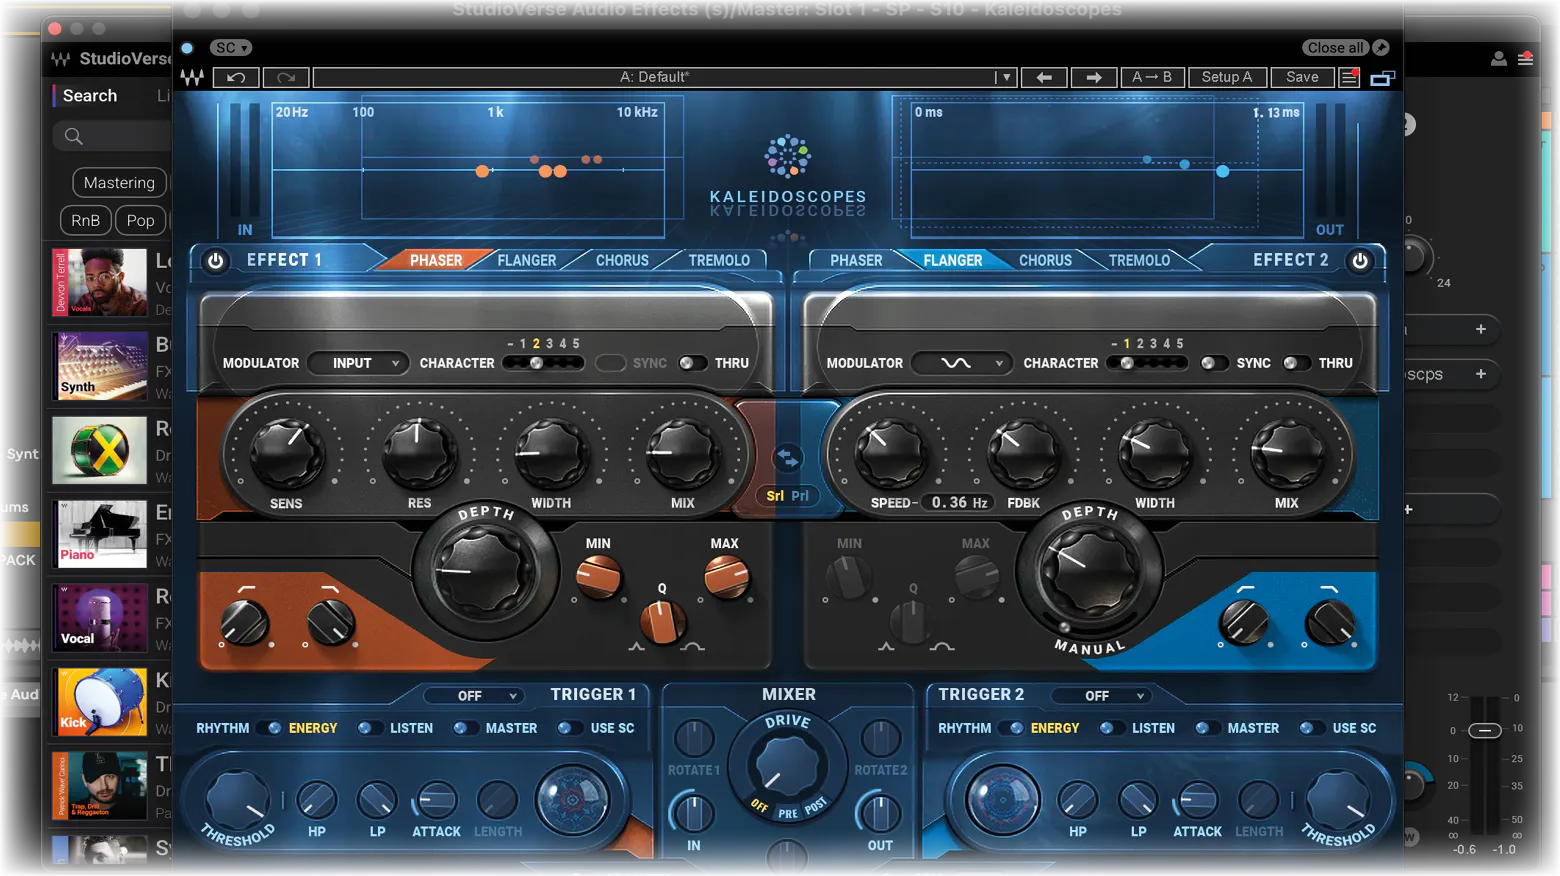Click the blue dot beside SC selector
The width and height of the screenshot is (1560, 876).
[x=187, y=47]
